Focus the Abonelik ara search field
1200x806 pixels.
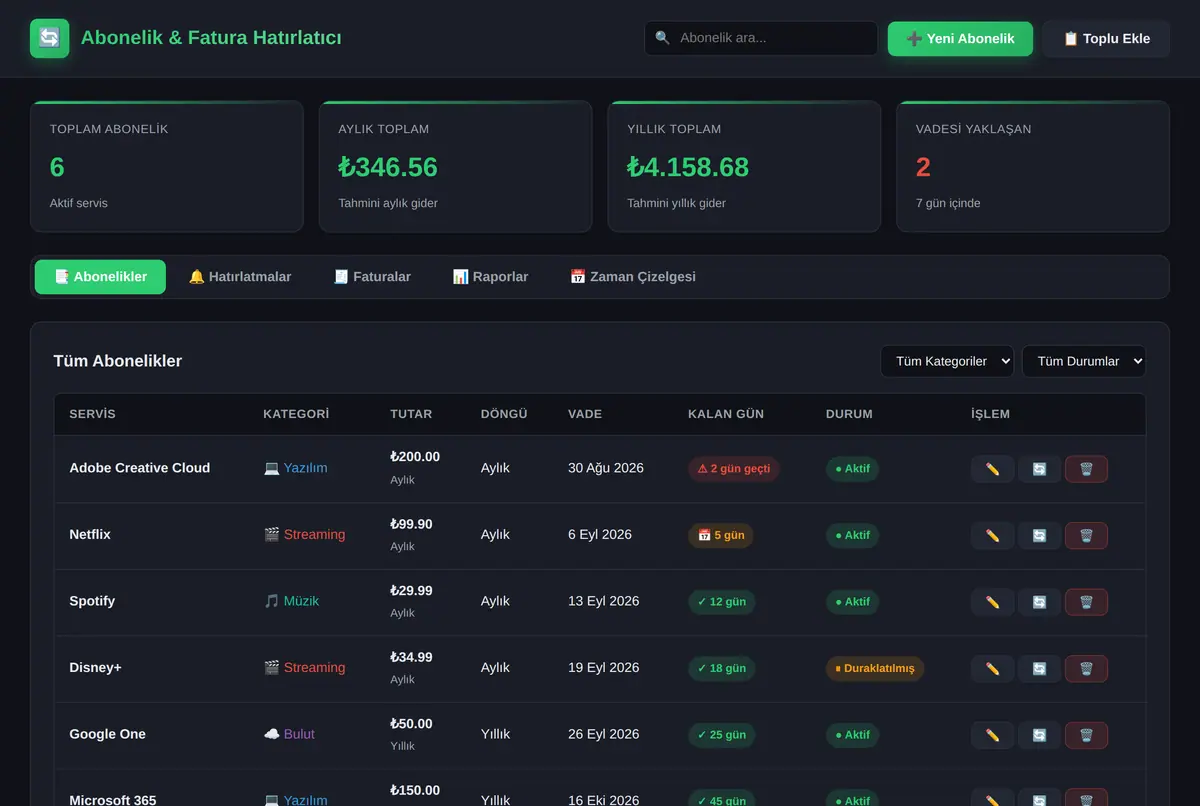pyautogui.click(x=761, y=38)
